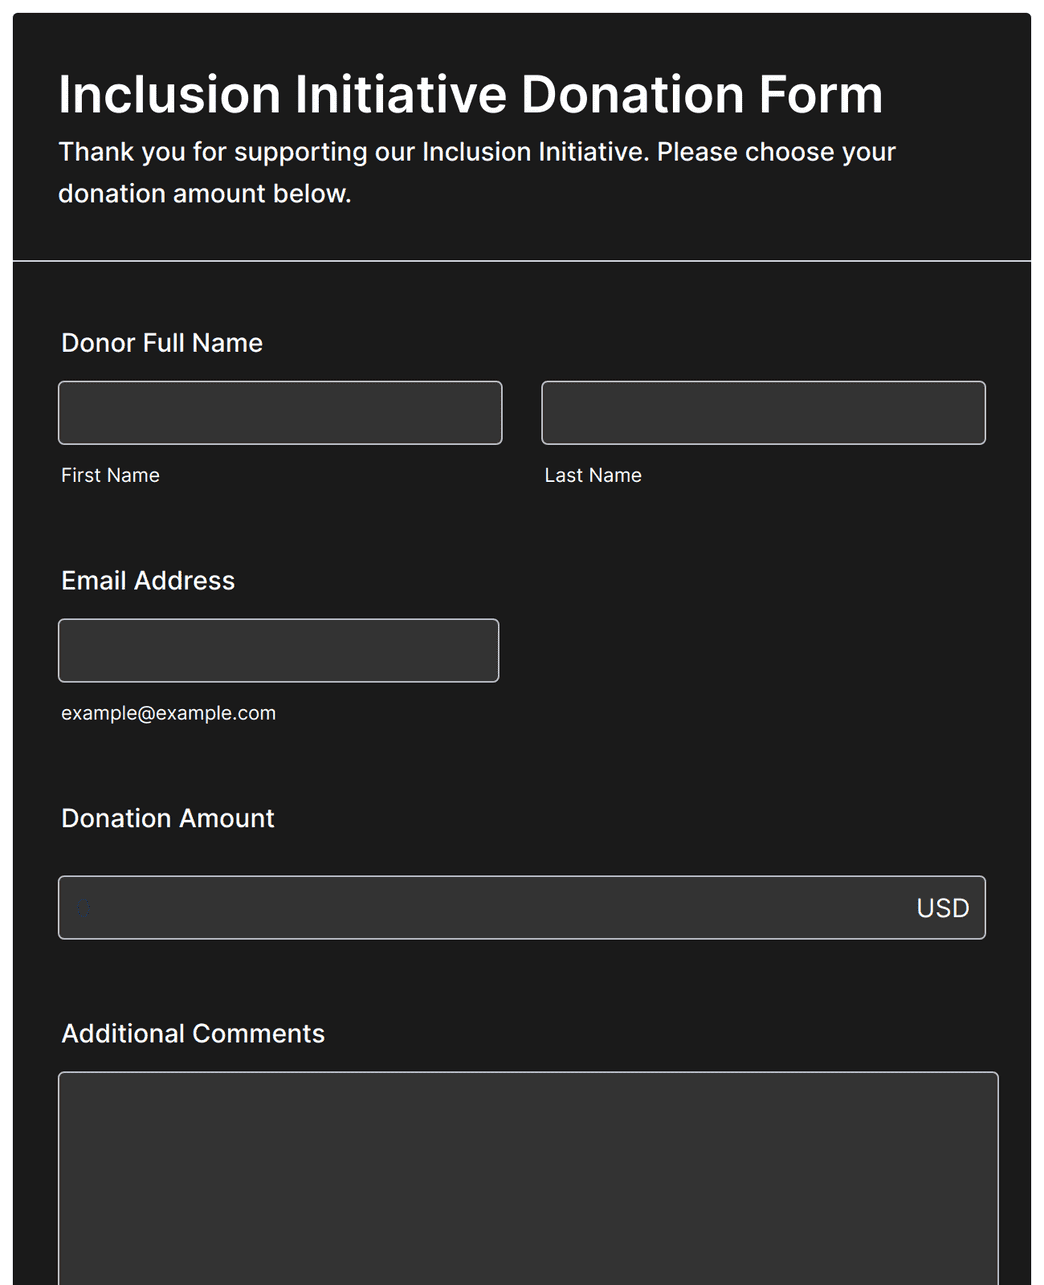
Task: Select the Email Address input box
Action: pyautogui.click(x=278, y=651)
